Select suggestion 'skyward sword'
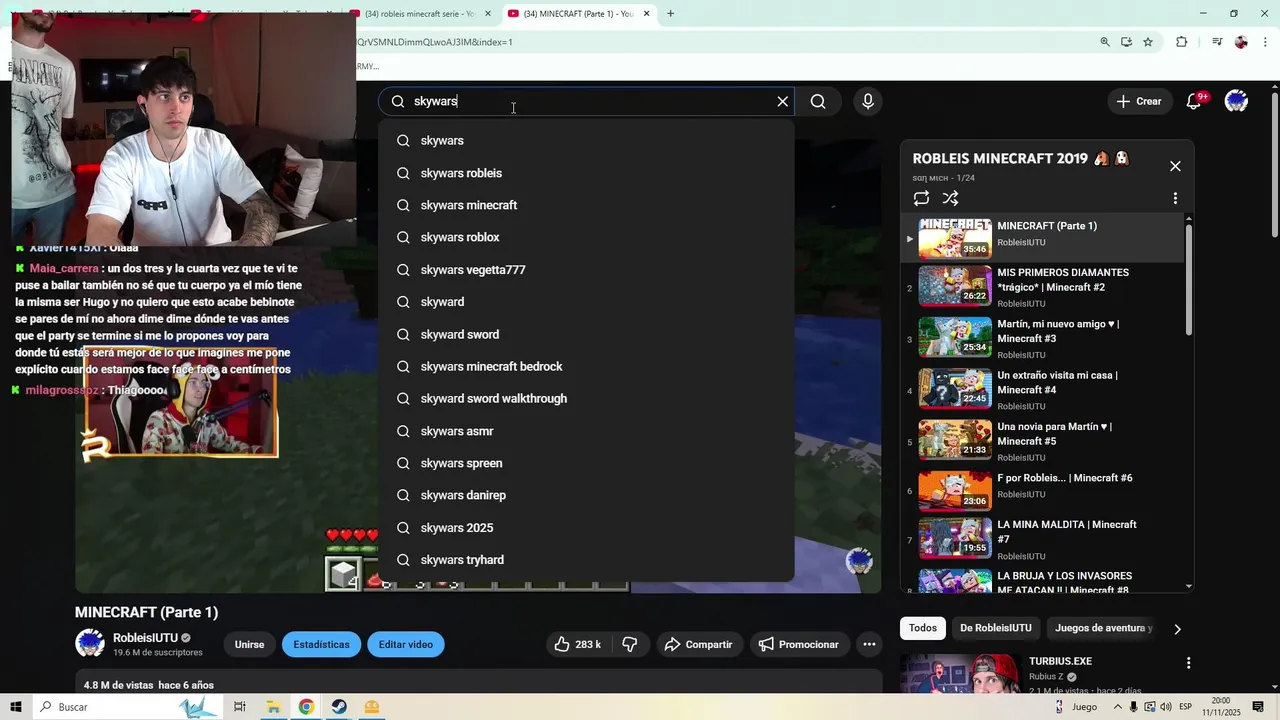1280x720 pixels. click(x=586, y=334)
